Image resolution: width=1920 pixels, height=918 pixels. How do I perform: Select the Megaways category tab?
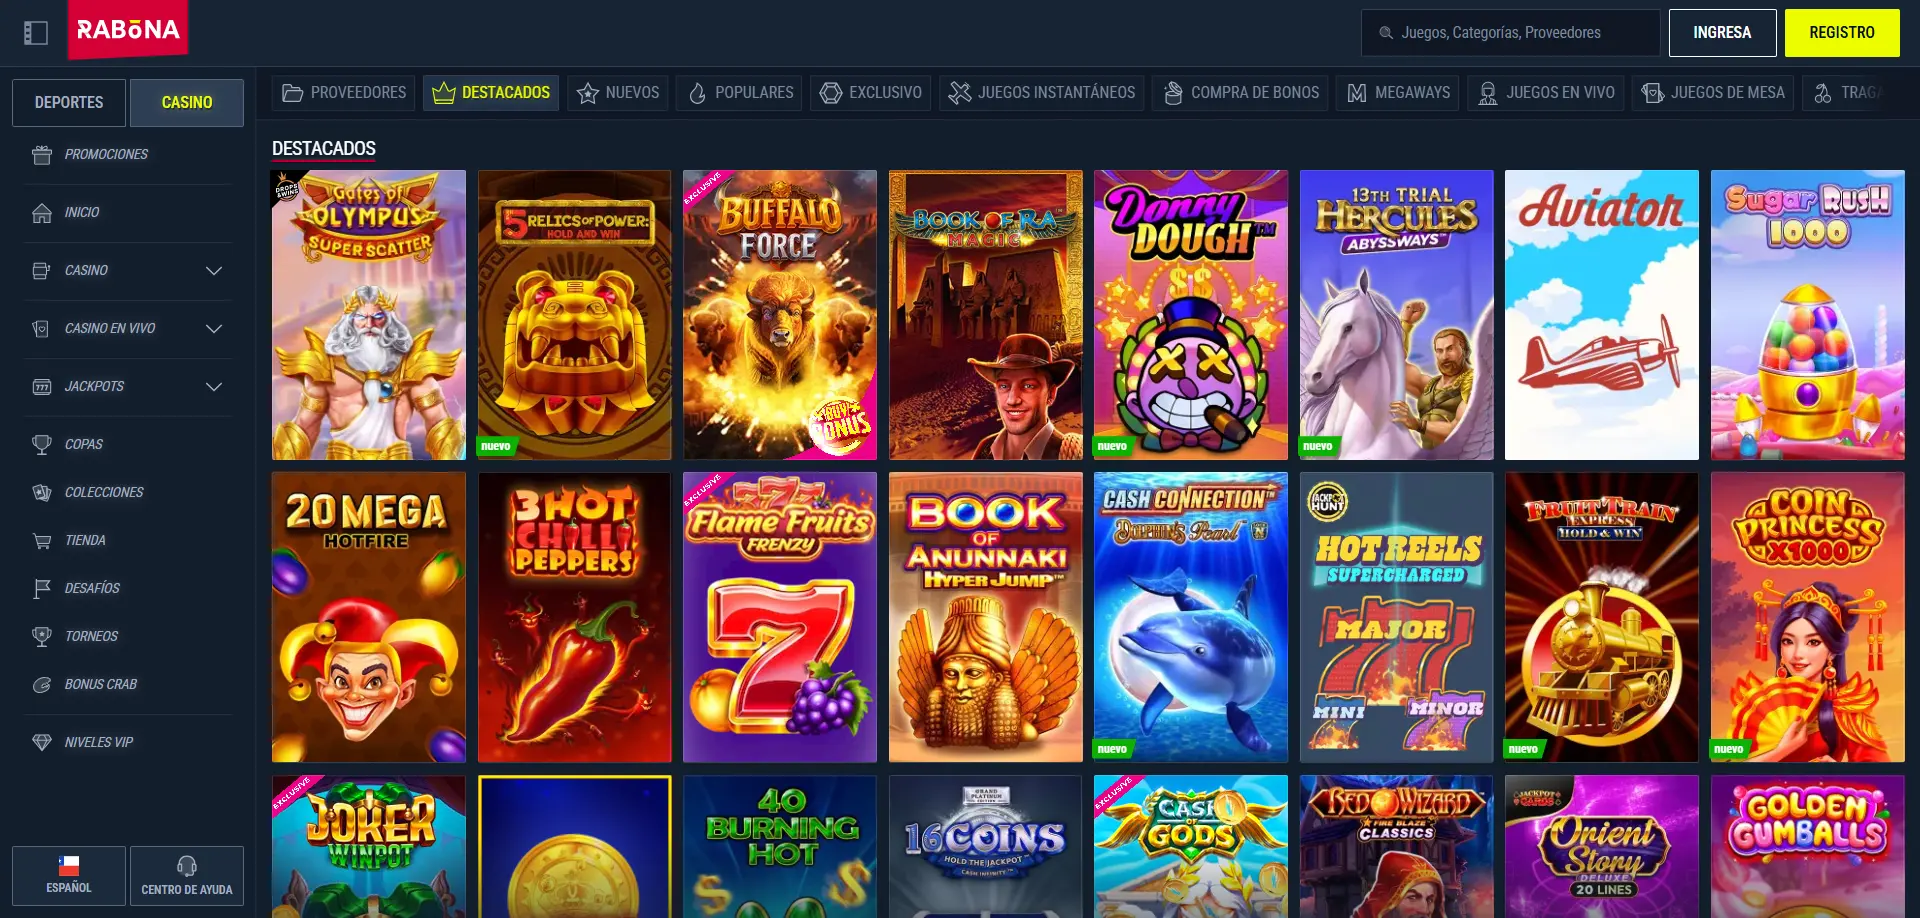[x=1398, y=93]
